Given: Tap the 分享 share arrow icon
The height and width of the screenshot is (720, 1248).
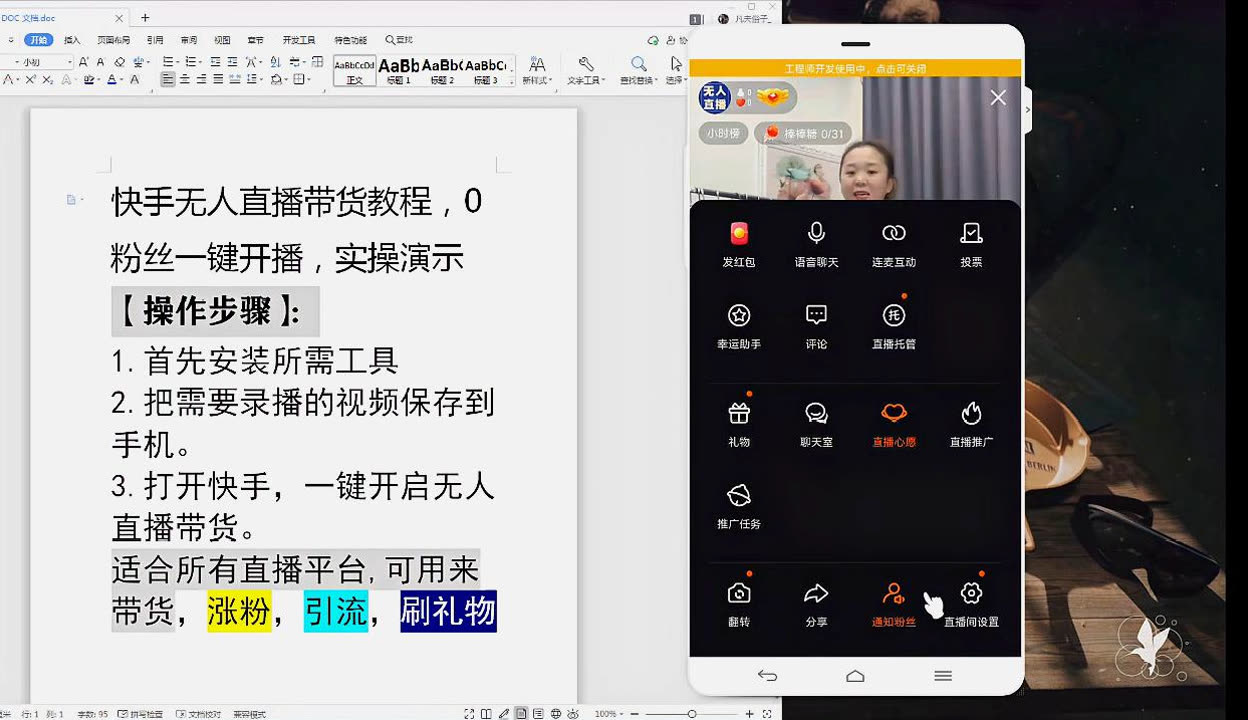Looking at the screenshot, I should point(816,593).
